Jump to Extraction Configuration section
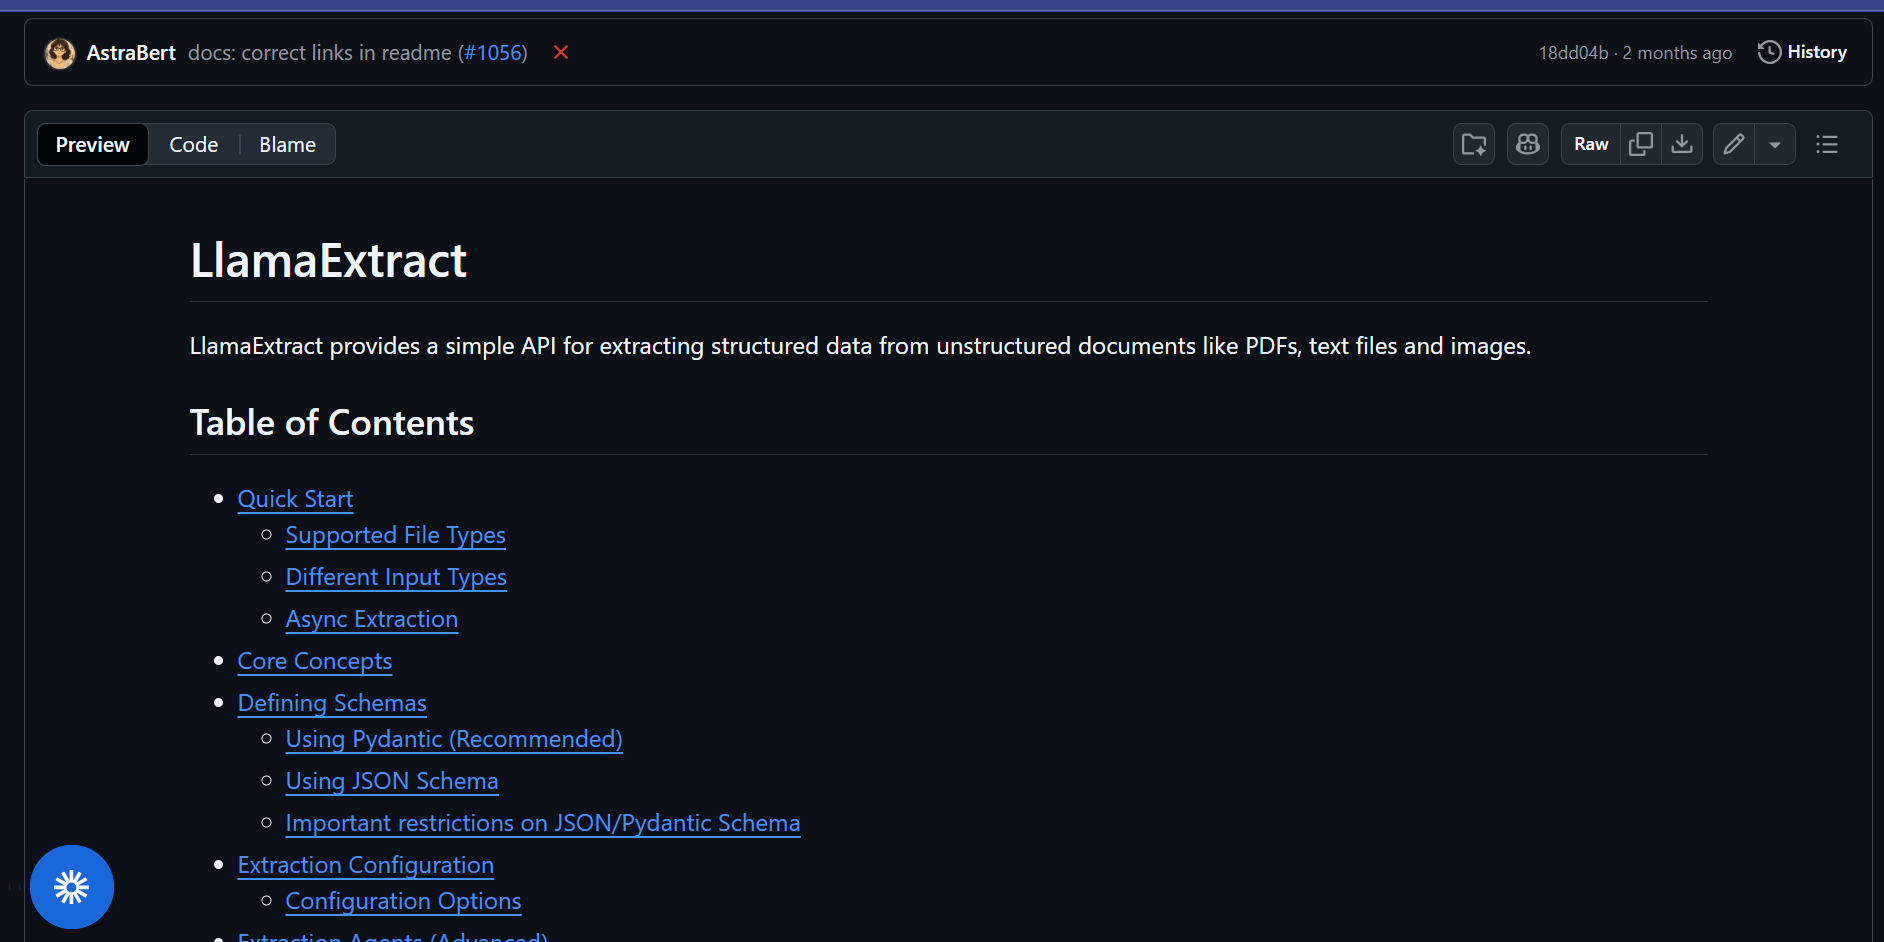 coord(366,865)
